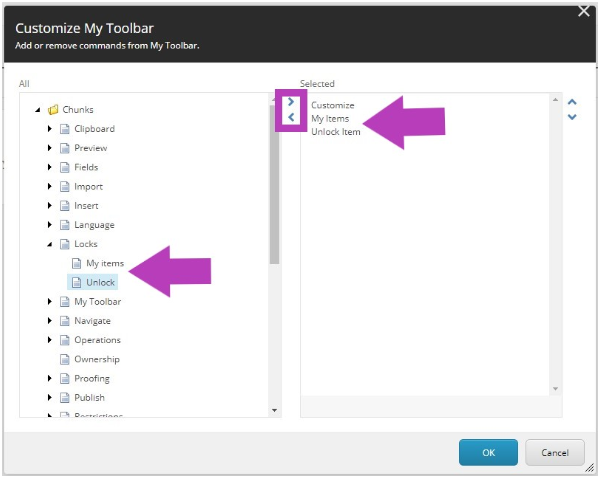Close the Customize My Toolbar dialog
The height and width of the screenshot is (478, 599).
tap(584, 11)
